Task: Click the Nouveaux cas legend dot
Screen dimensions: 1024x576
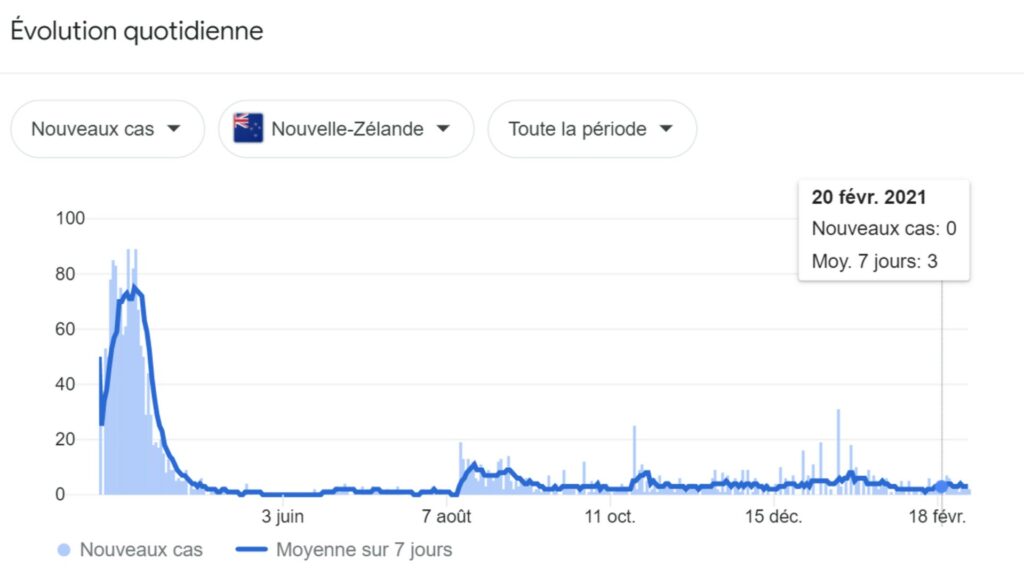Action: [63, 550]
